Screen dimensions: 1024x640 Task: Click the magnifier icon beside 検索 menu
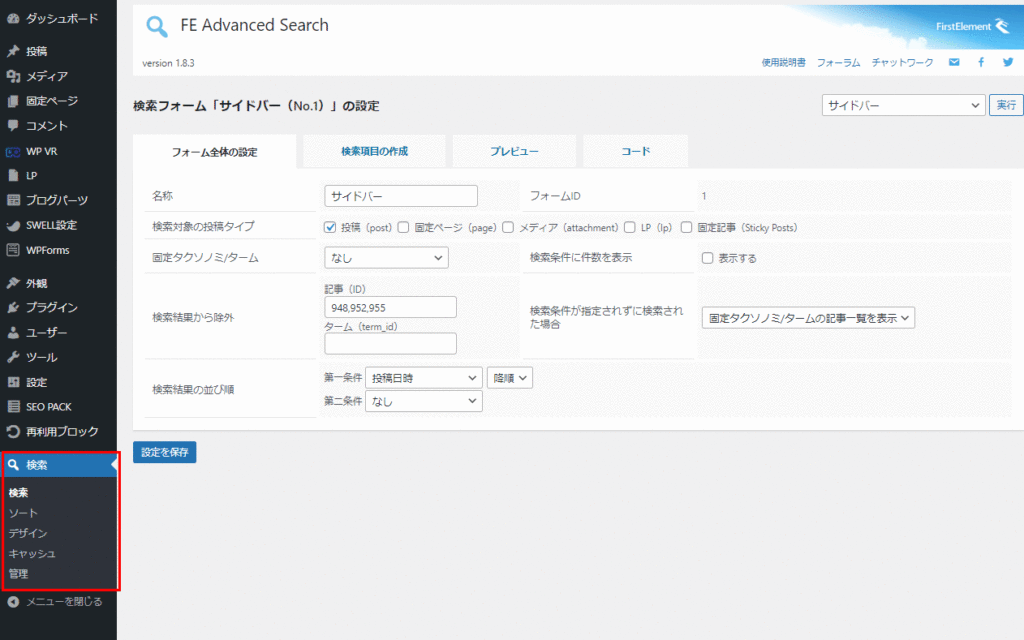click(x=13, y=465)
